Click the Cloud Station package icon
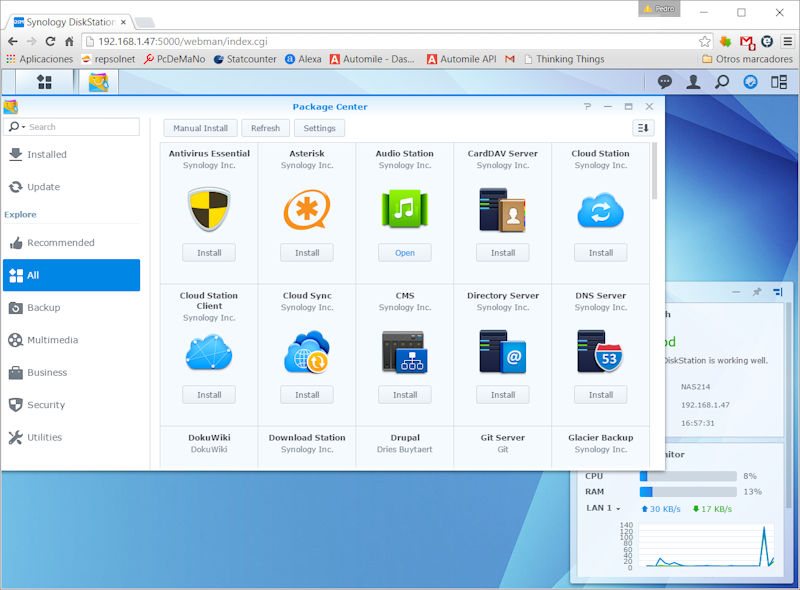The image size is (800, 590). [601, 210]
